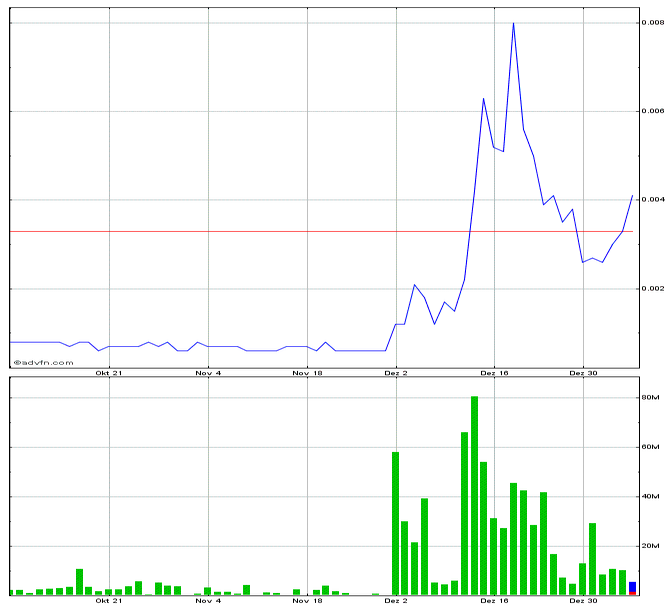This screenshot has width=665, height=609.
Task: Click the small blue last volume bar
Action: tap(632, 587)
